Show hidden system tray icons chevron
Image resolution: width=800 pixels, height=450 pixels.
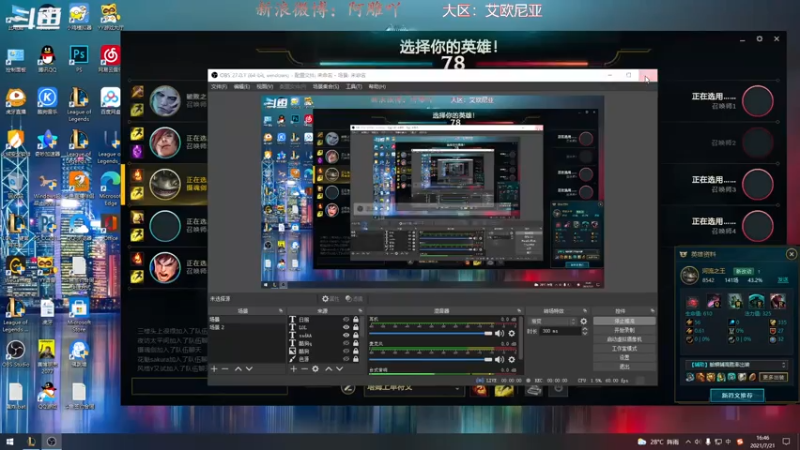pos(688,442)
